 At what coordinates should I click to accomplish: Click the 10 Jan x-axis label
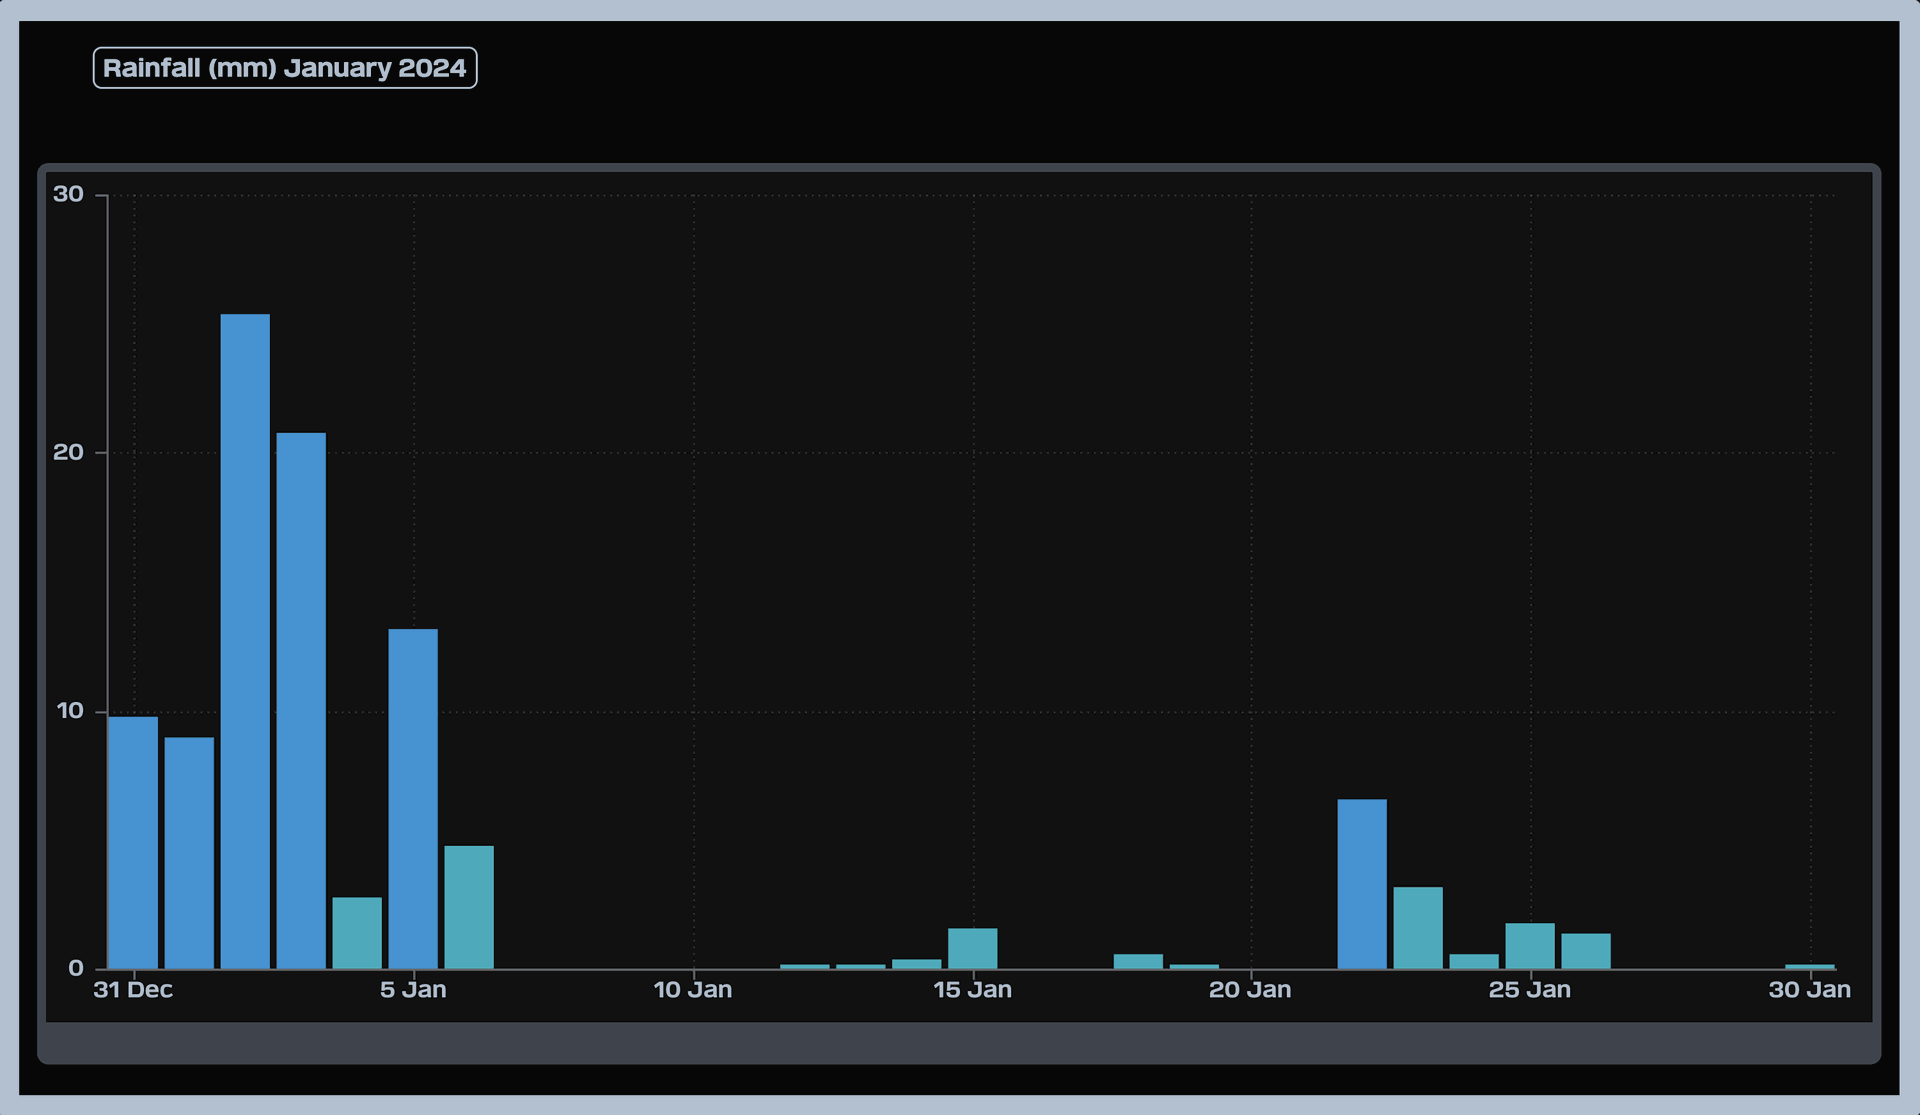pos(693,990)
